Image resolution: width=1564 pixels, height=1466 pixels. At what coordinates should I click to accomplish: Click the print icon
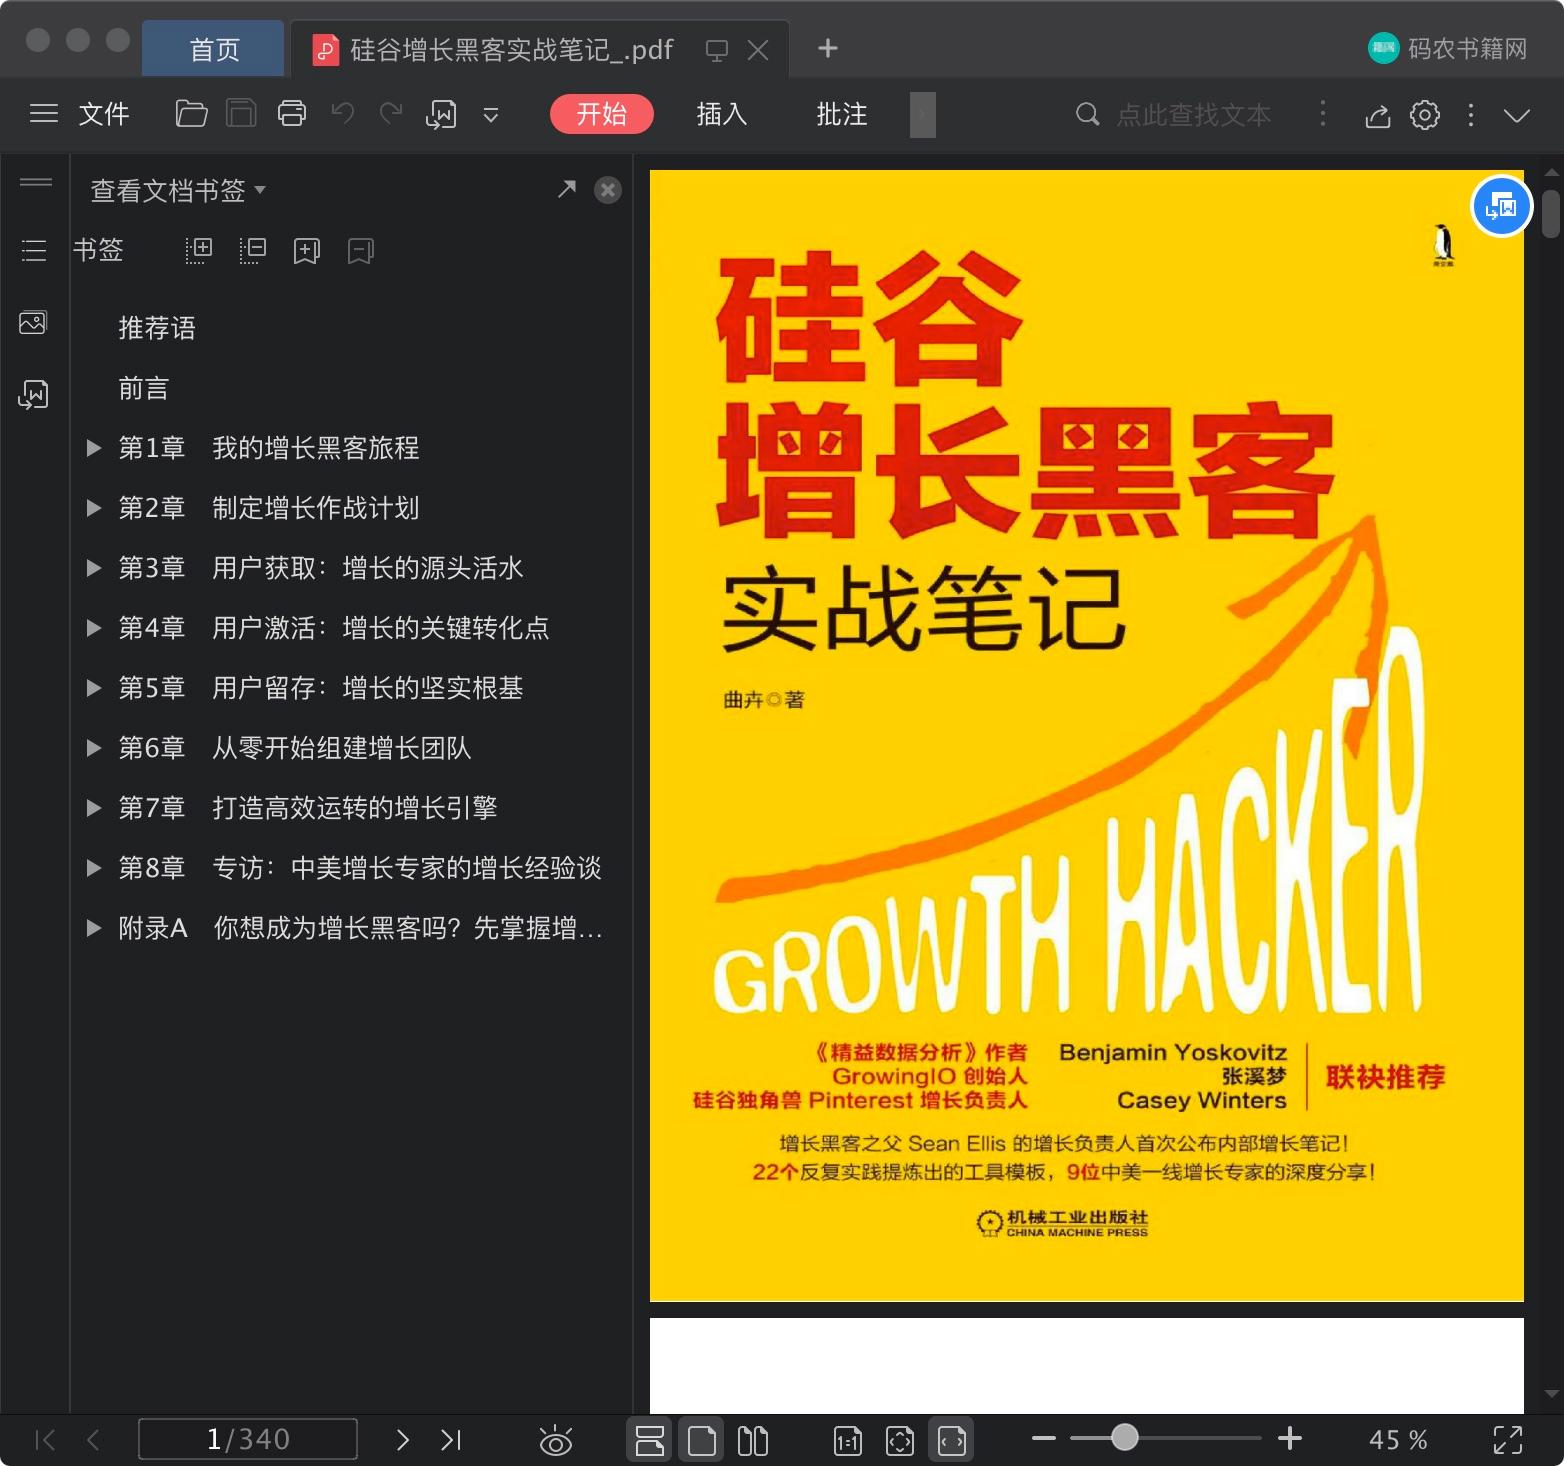click(x=292, y=114)
